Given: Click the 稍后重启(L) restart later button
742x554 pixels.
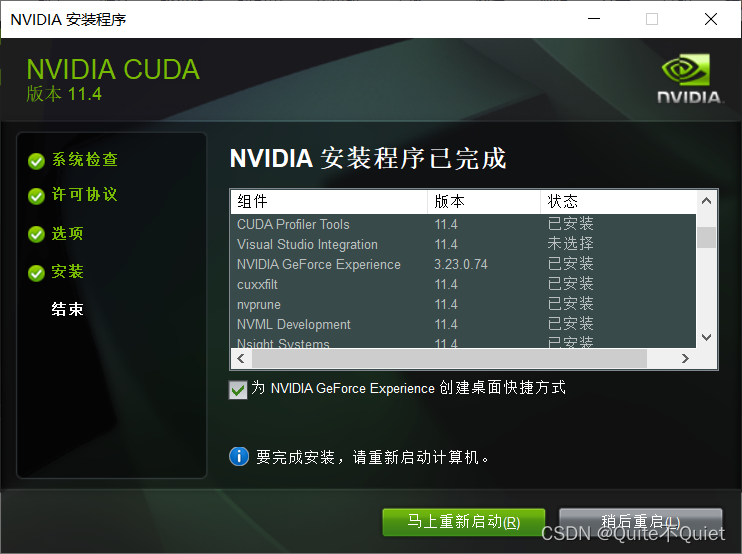Looking at the screenshot, I should tap(641, 522).
